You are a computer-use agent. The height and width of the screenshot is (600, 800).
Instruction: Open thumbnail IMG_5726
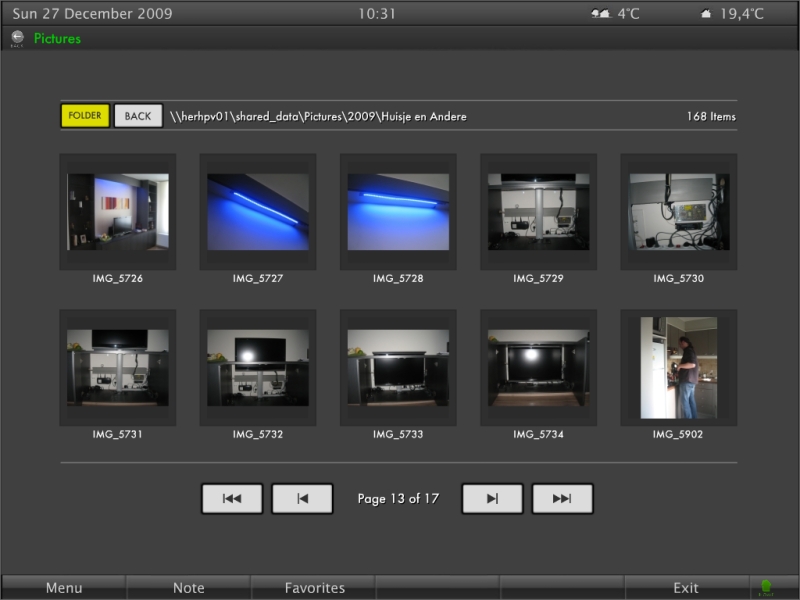tap(118, 212)
